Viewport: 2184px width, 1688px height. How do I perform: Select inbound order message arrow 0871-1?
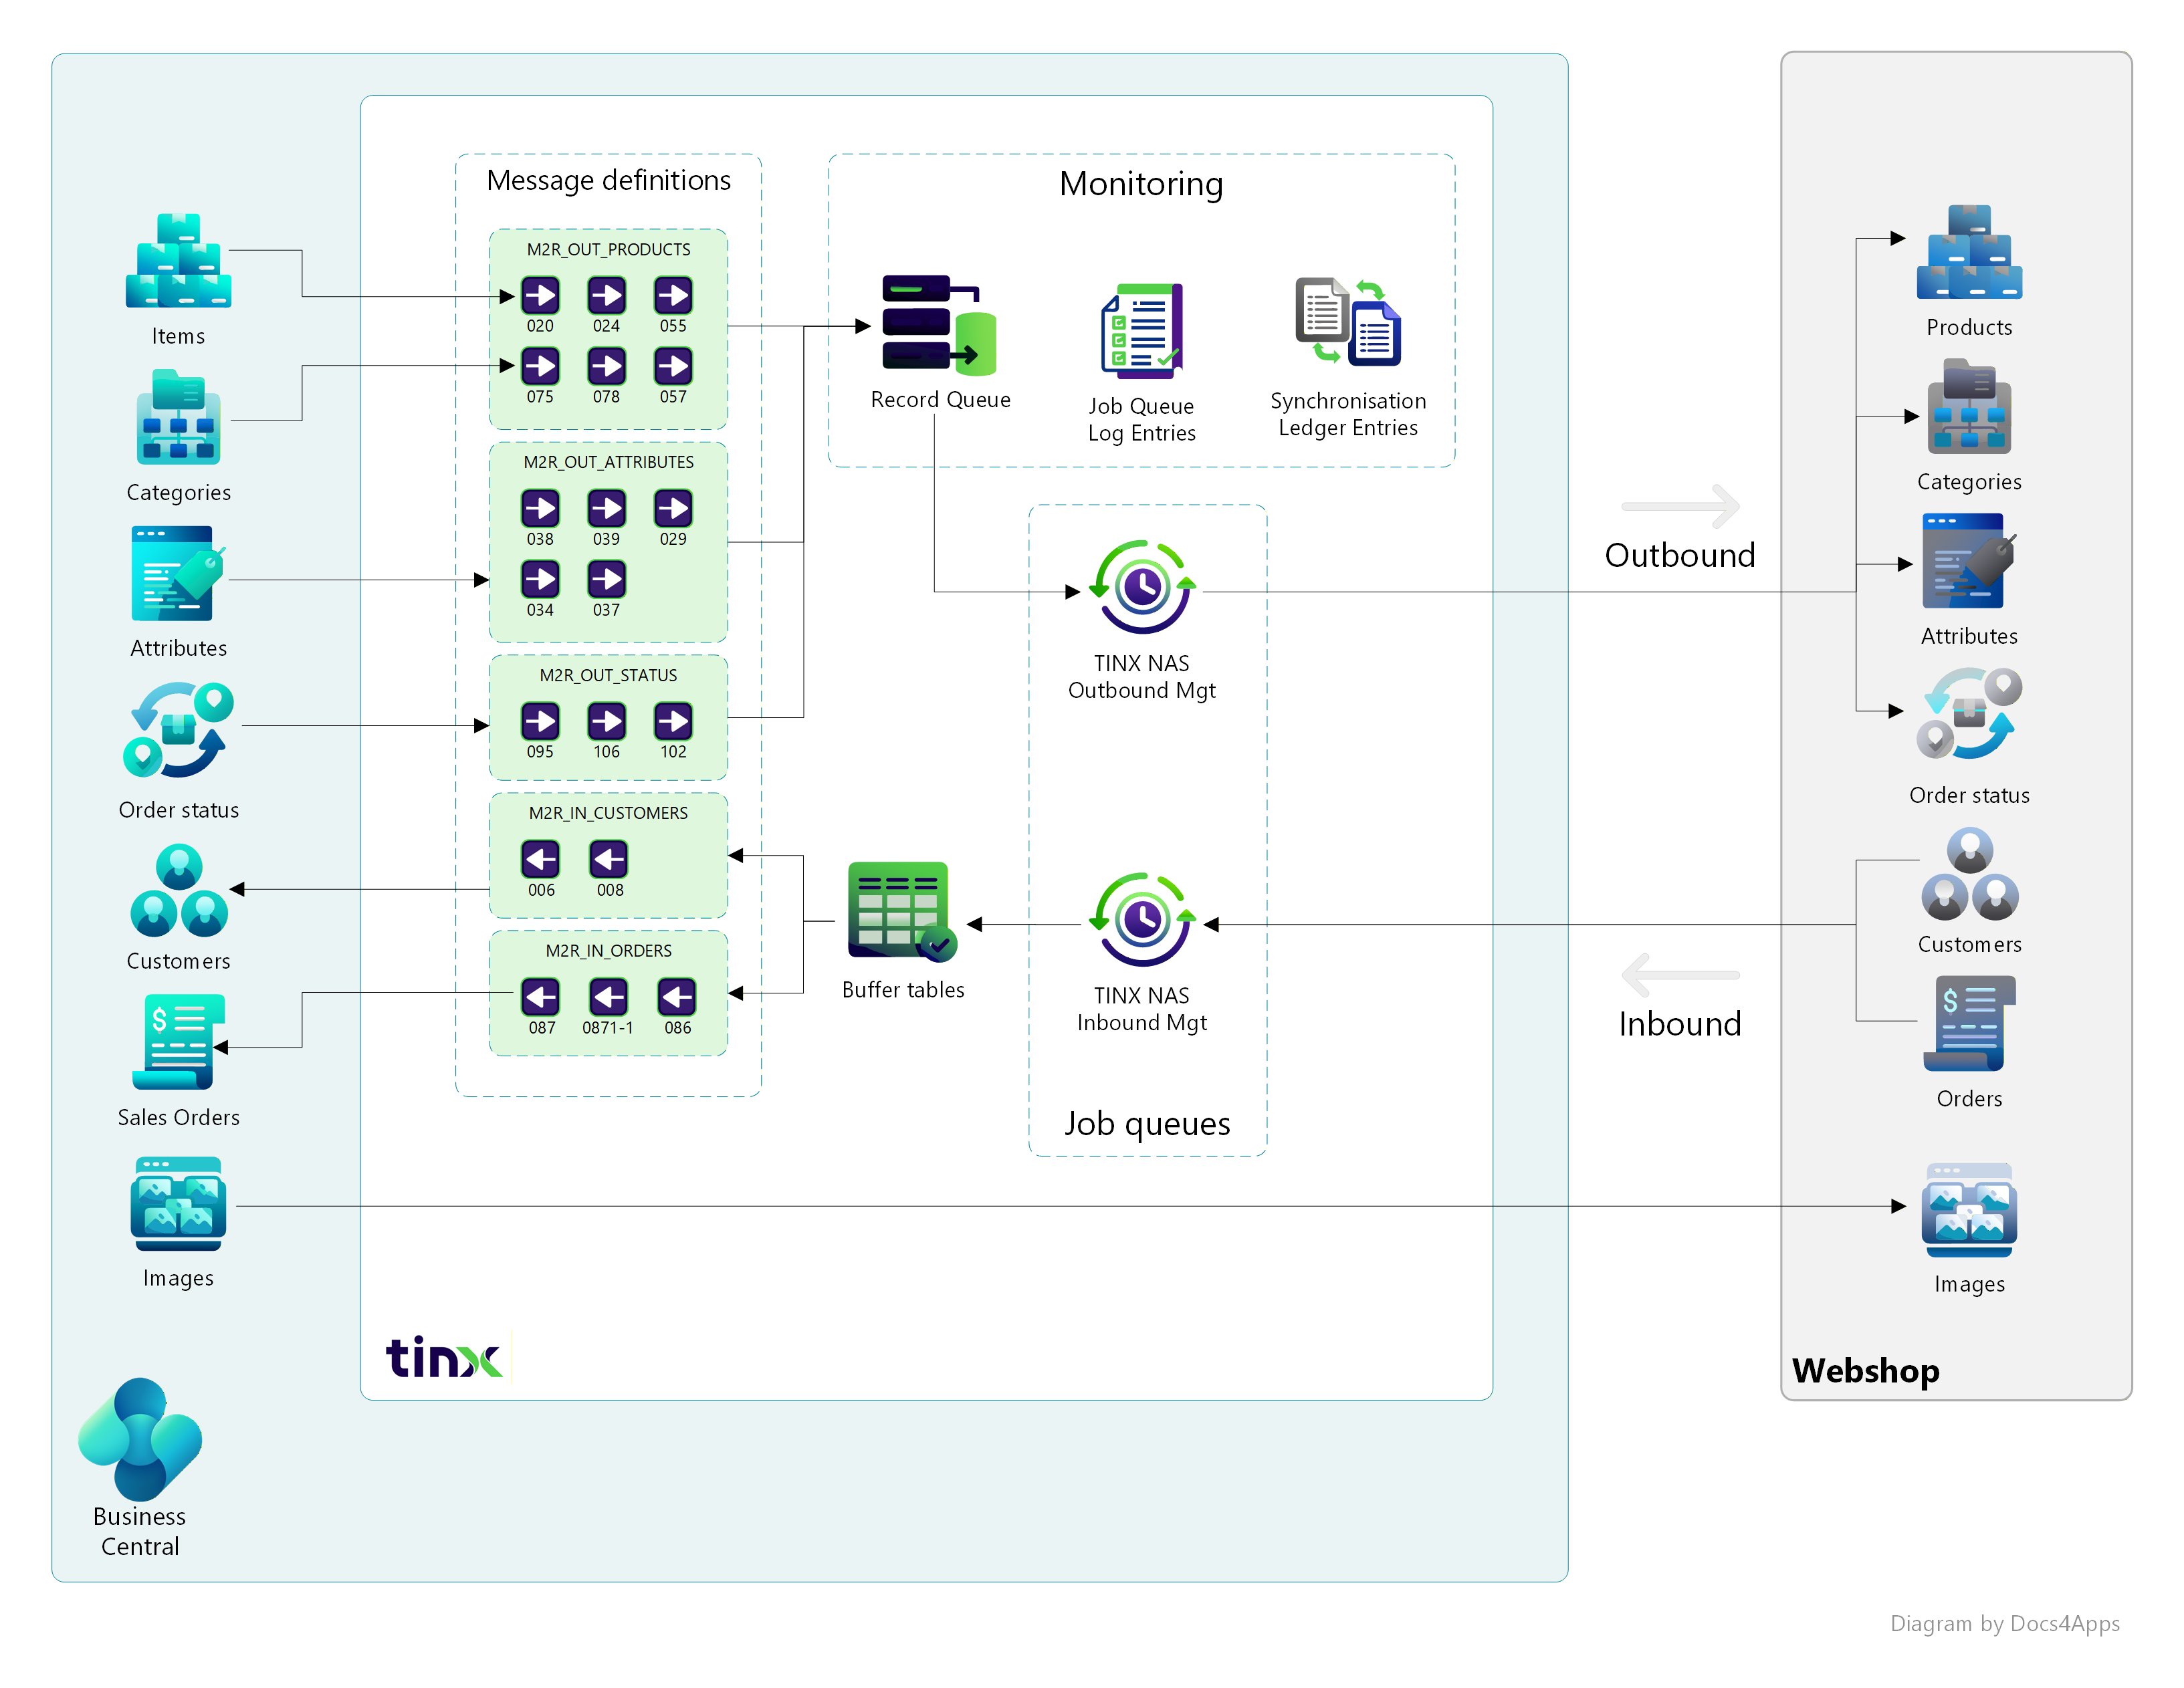click(x=608, y=997)
